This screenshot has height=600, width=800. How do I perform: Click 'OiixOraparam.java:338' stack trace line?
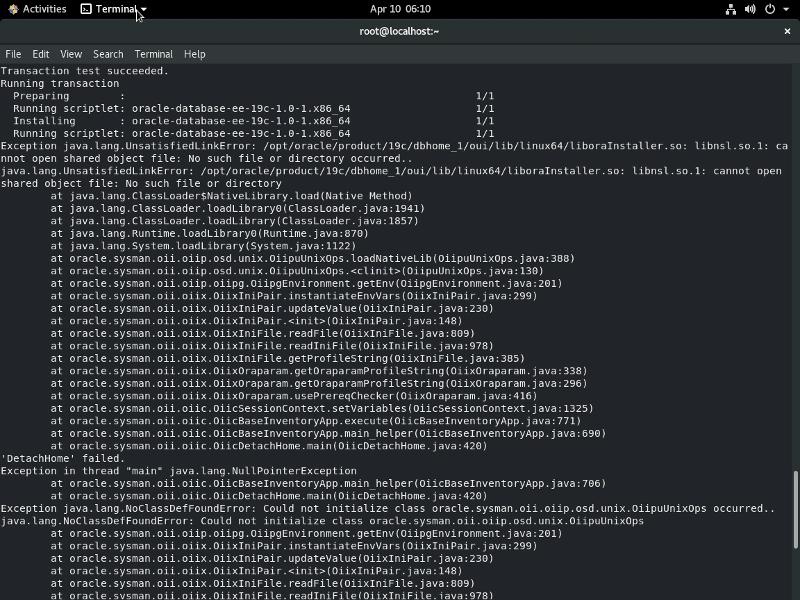319,371
